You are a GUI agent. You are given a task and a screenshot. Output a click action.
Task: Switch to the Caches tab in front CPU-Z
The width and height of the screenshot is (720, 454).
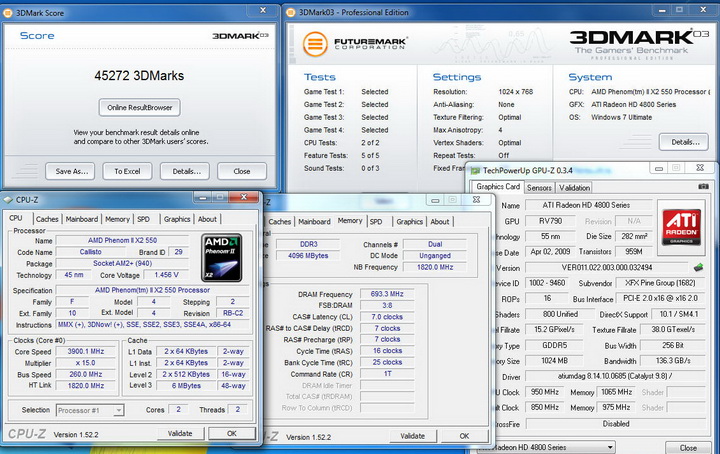pos(47,219)
